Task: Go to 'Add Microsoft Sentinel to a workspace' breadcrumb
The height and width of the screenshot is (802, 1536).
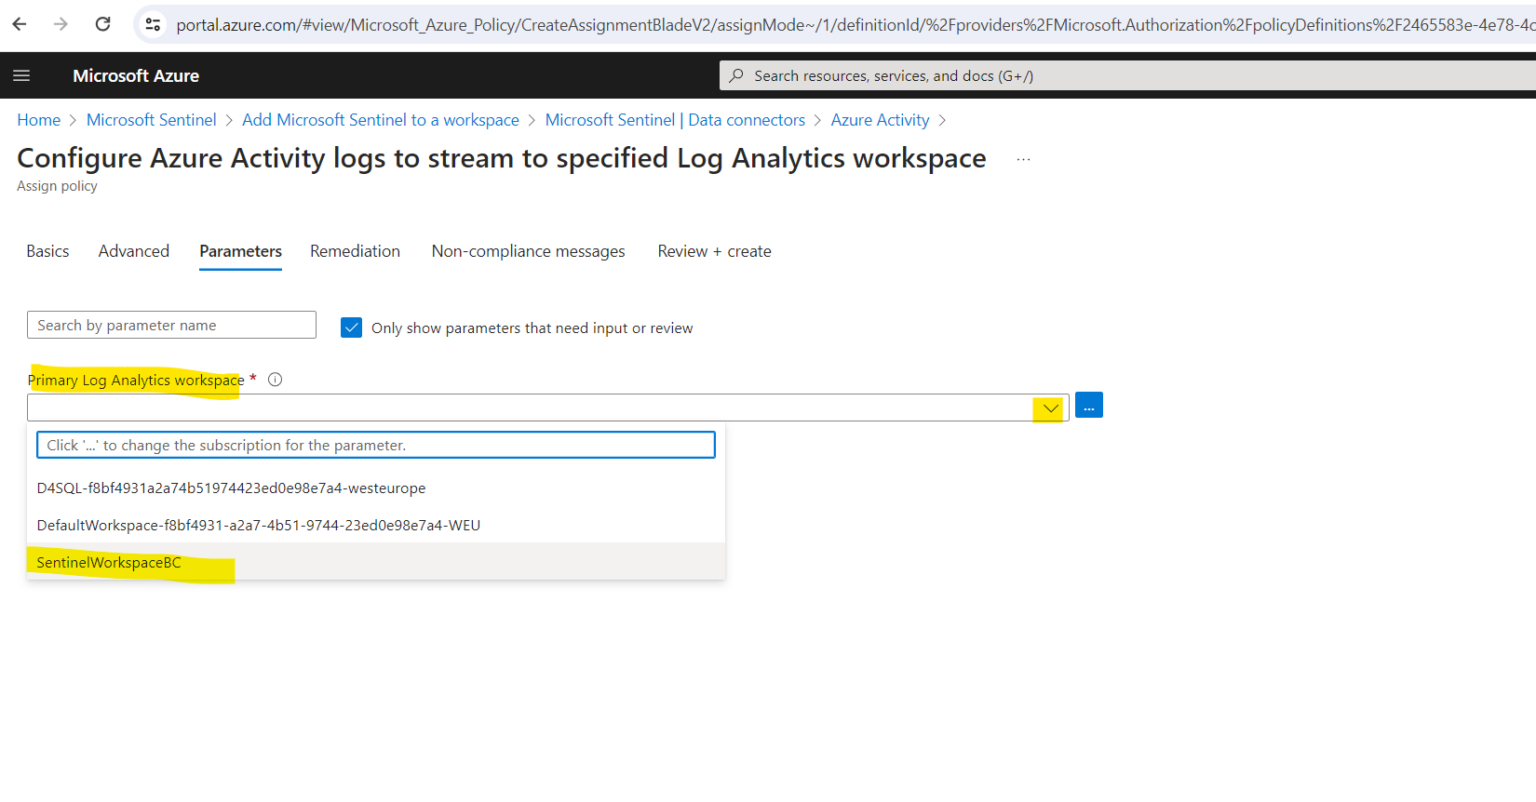Action: click(x=381, y=120)
